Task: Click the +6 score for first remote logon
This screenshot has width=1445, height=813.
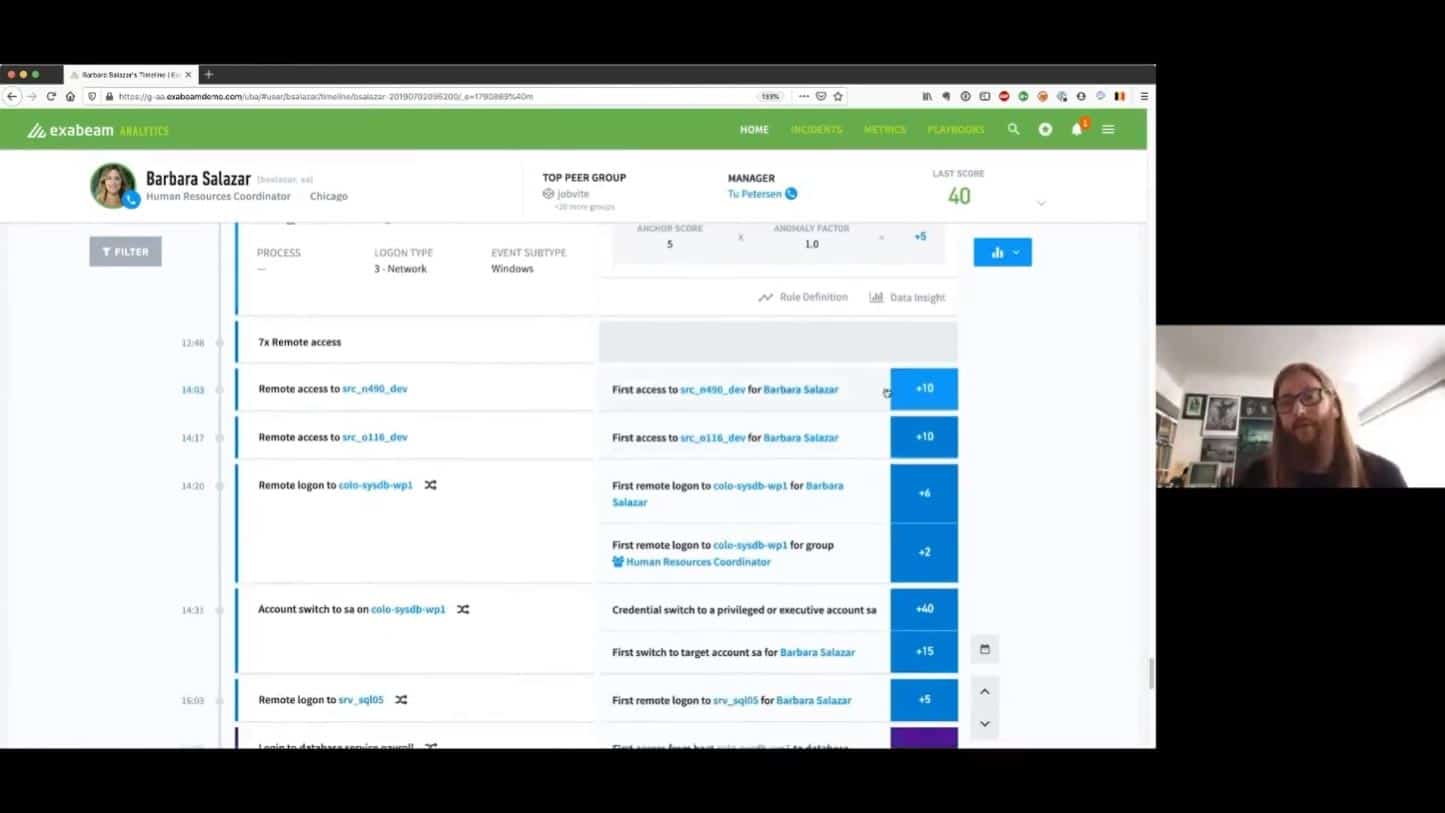Action: point(924,493)
